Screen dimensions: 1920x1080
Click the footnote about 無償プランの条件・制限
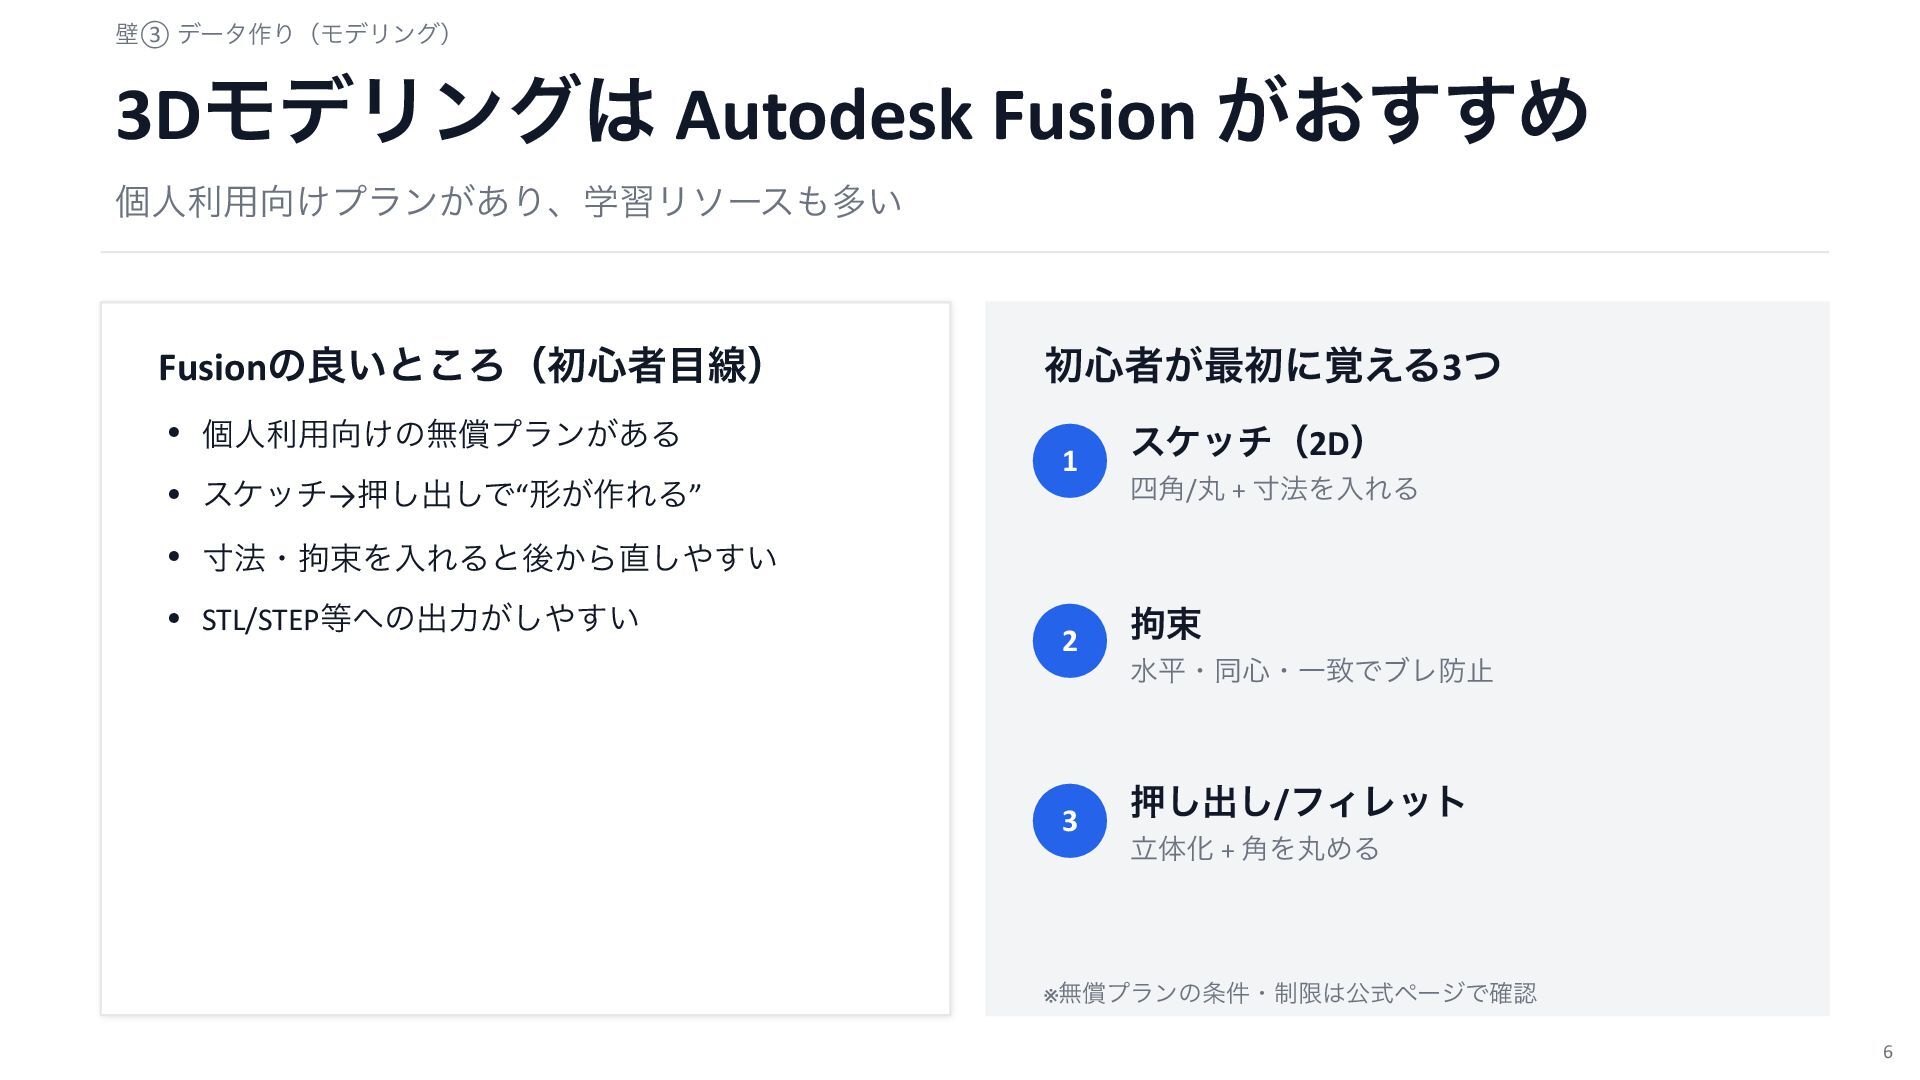[x=1290, y=993]
